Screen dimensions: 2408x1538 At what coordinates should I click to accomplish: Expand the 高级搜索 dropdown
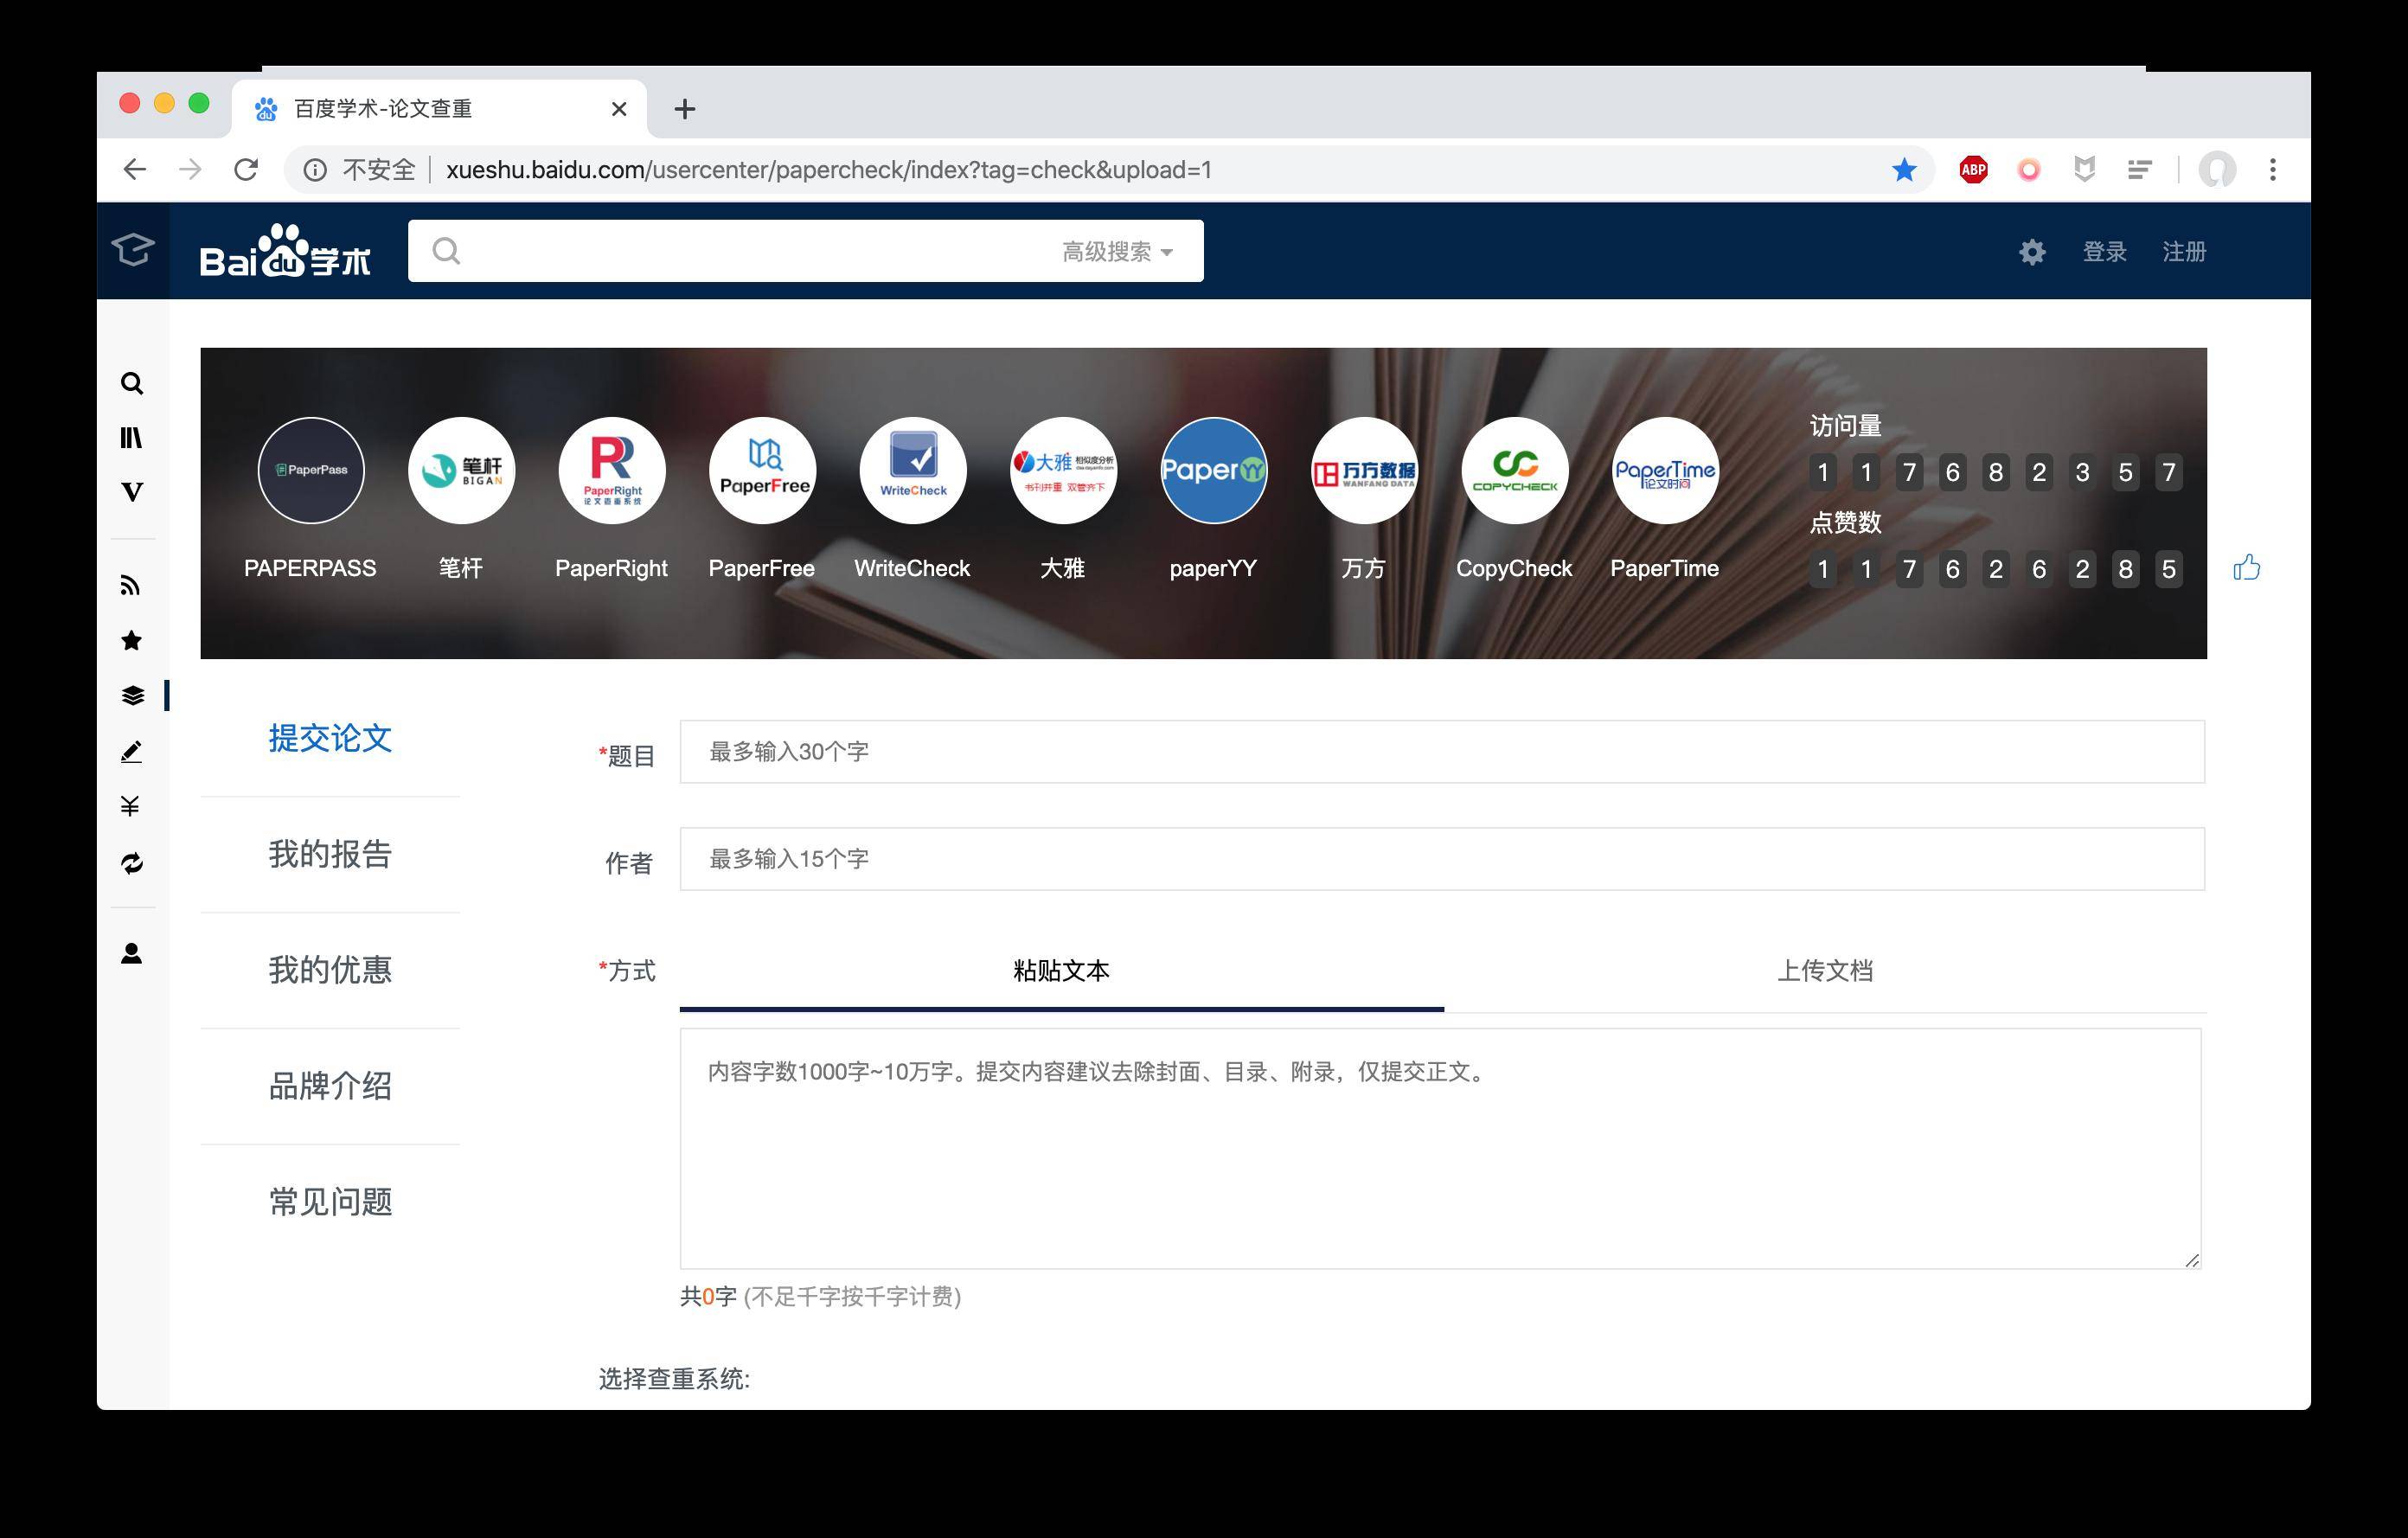coord(1117,252)
